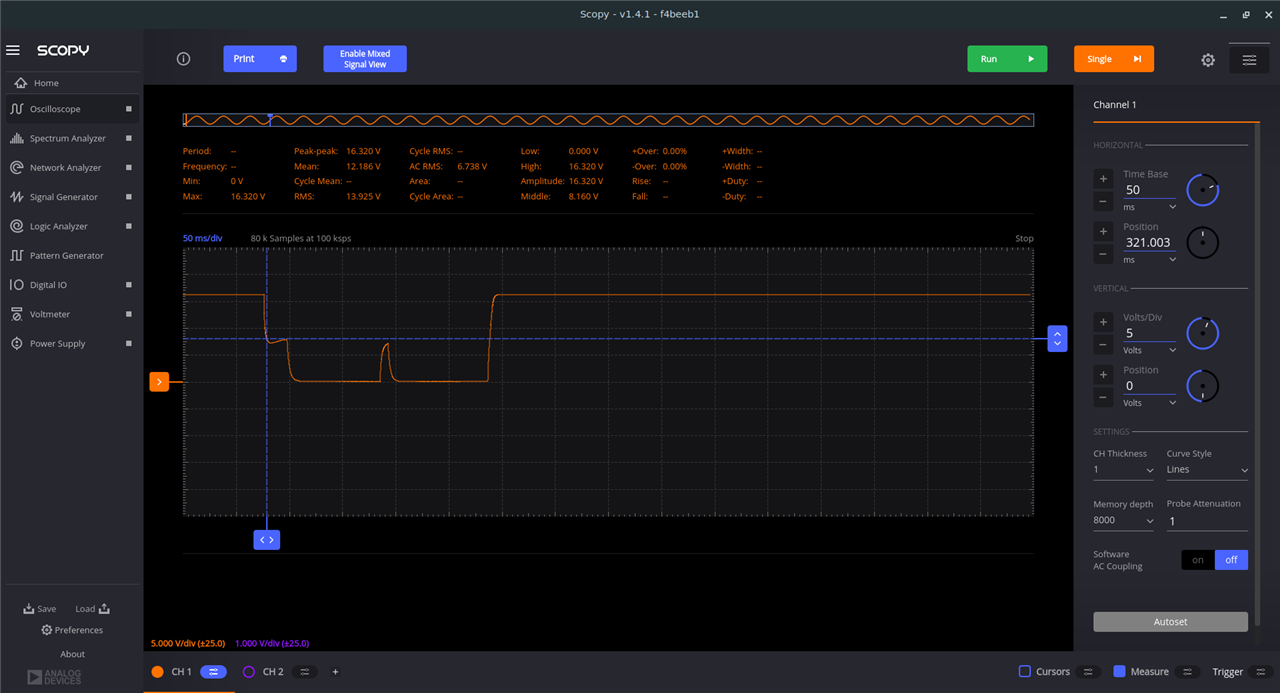Switch to Spectrum Analyzer instrument
The width and height of the screenshot is (1280, 693).
click(x=71, y=138)
